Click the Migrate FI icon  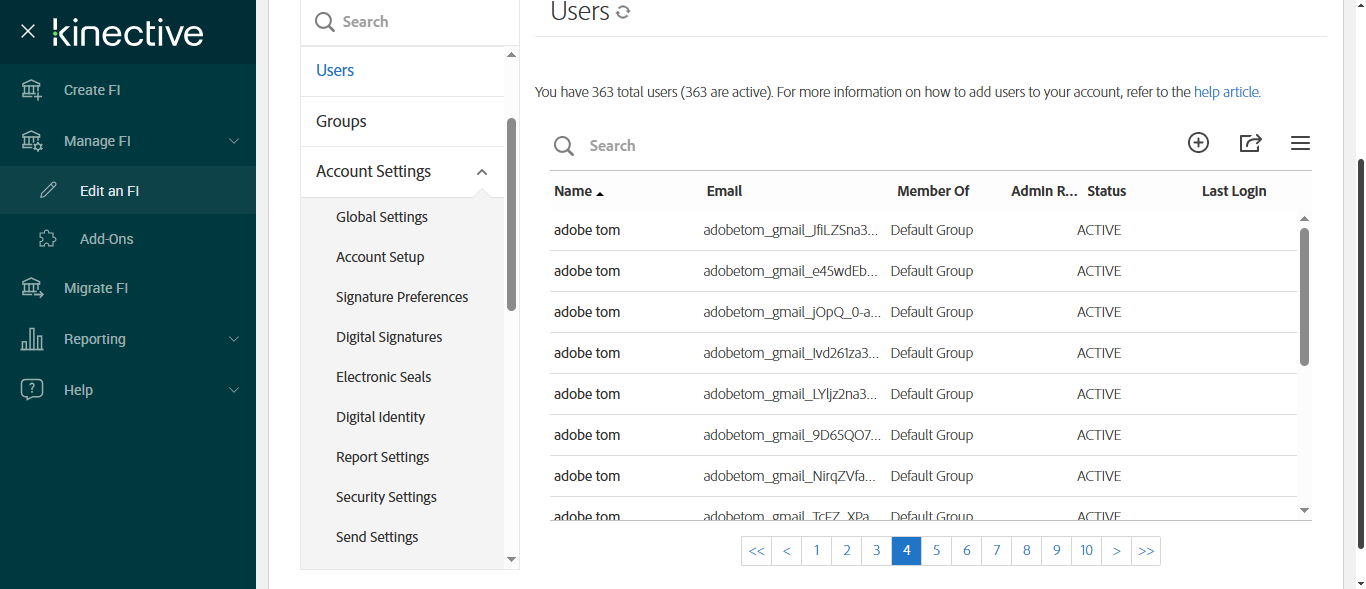click(x=32, y=288)
